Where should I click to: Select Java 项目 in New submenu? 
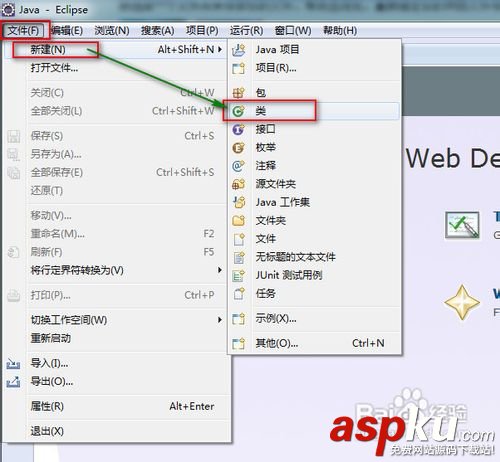[314, 50]
